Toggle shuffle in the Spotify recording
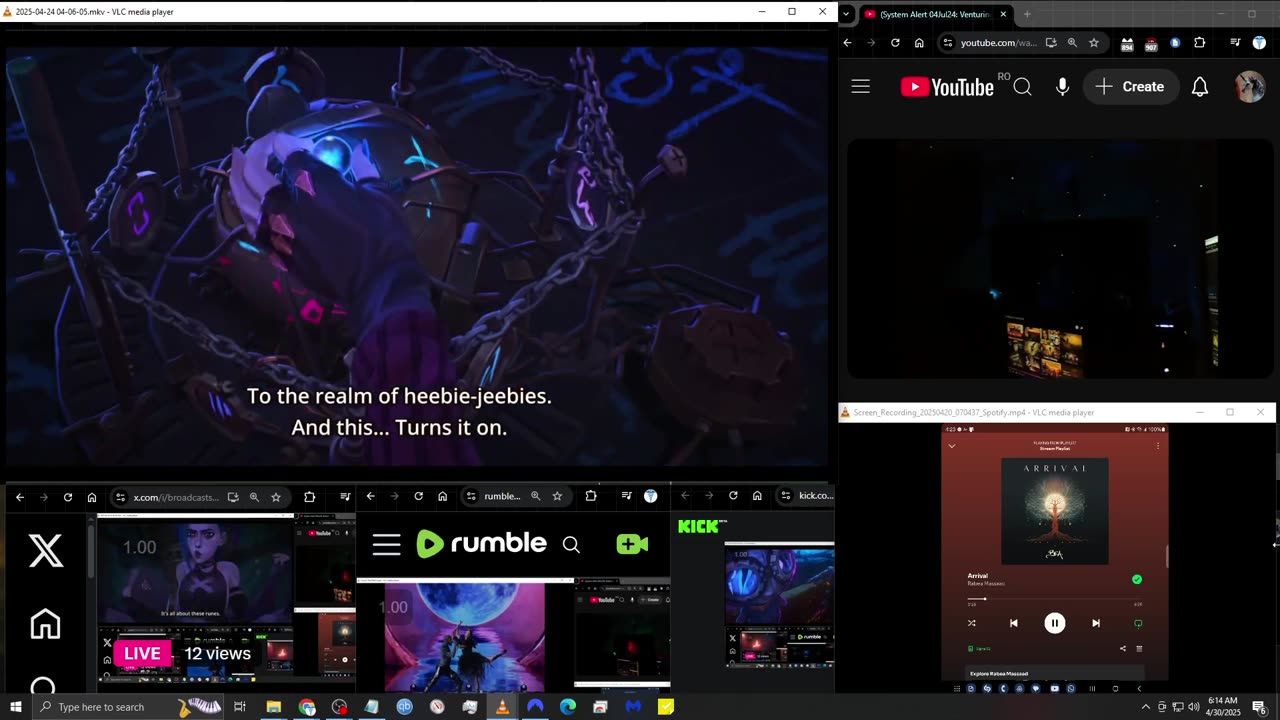1280x720 pixels. coord(971,623)
